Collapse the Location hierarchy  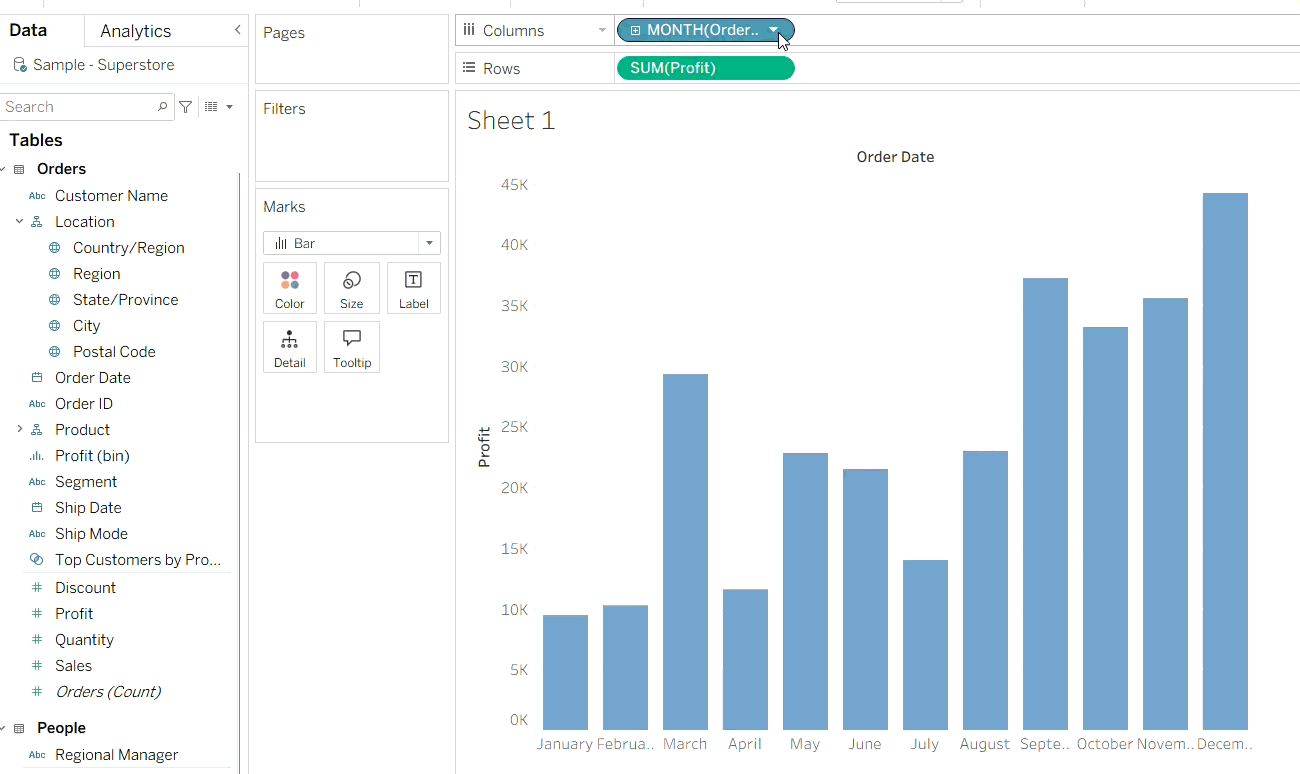click(19, 222)
